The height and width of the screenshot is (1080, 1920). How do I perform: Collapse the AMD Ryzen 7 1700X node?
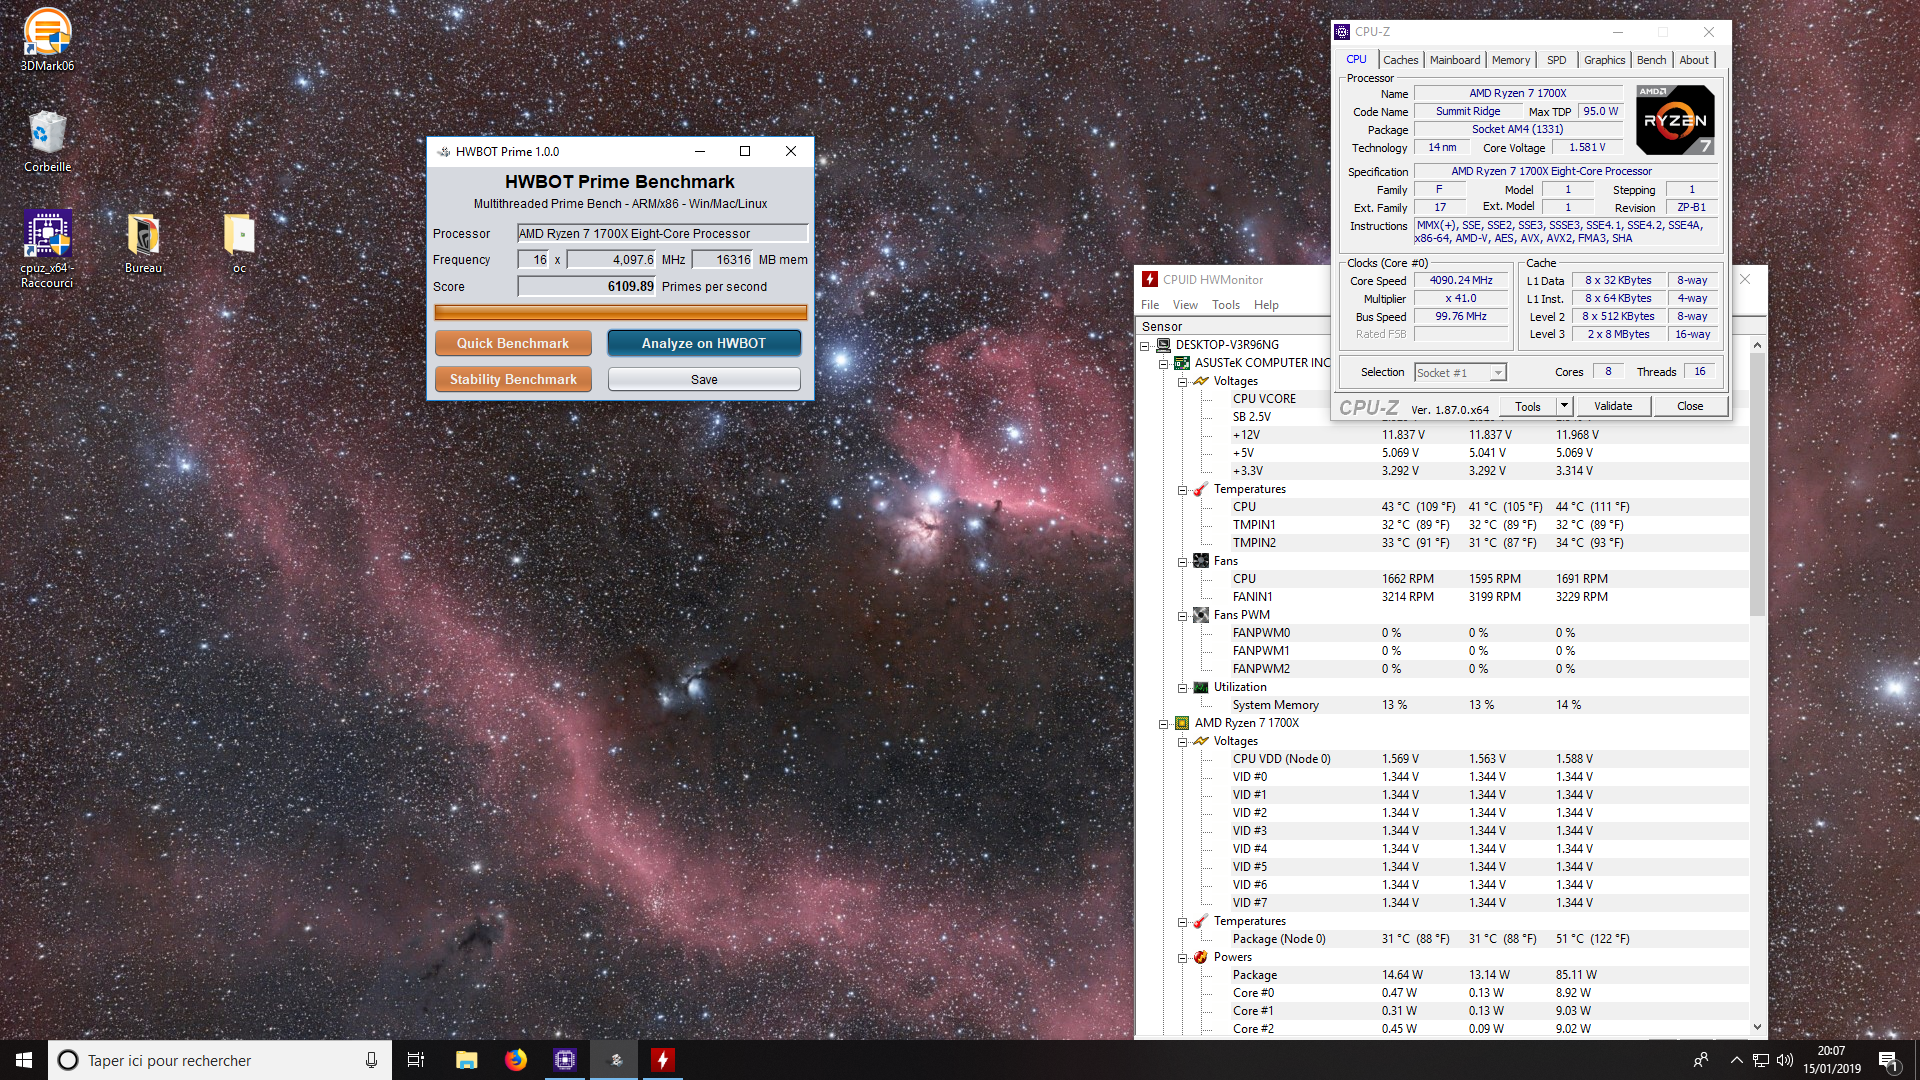(1164, 724)
